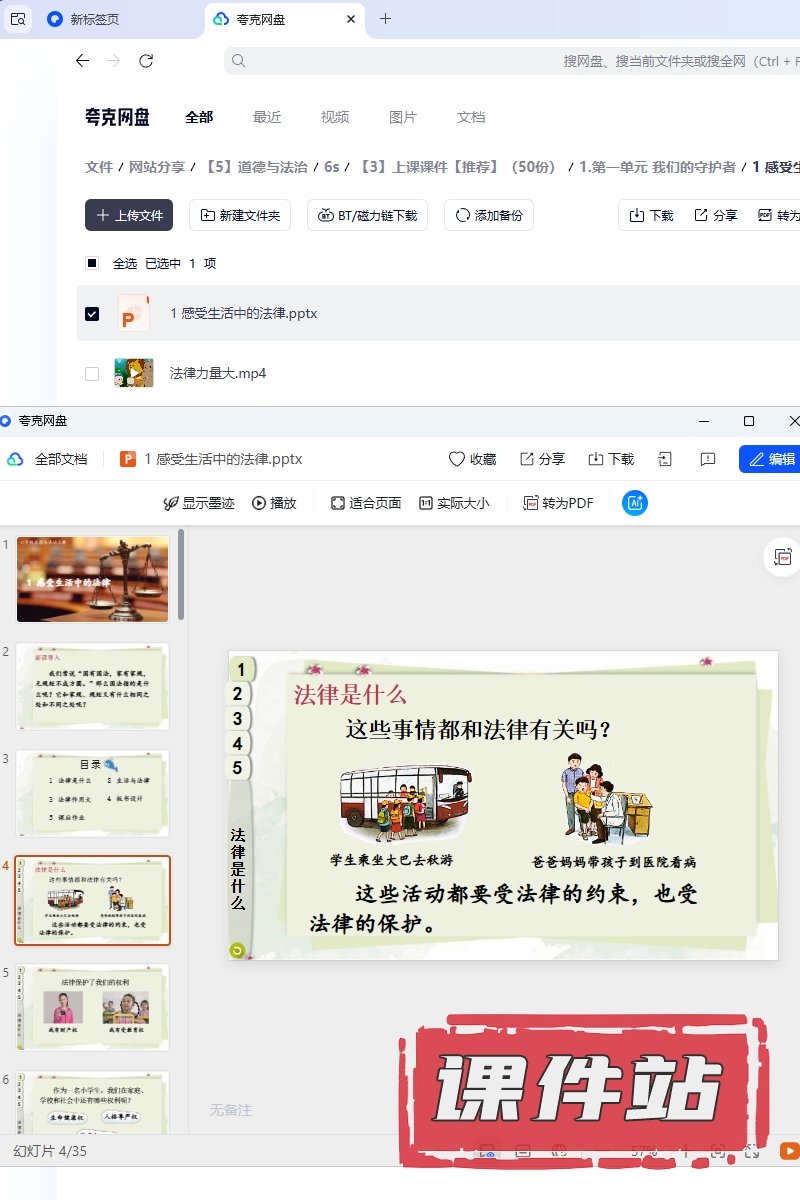
Task: Click the feedback message icon in viewer header
Action: point(708,459)
